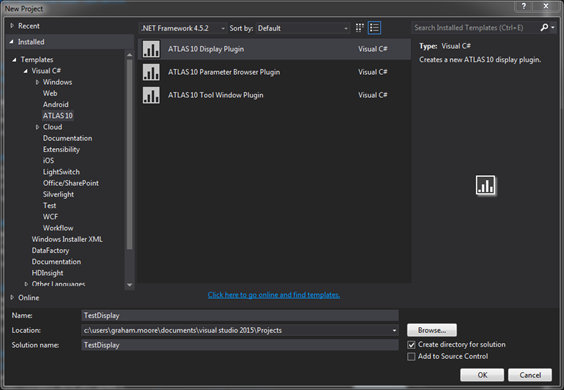
Task: Click the template tree scrollbar up arrow
Action: (129, 55)
